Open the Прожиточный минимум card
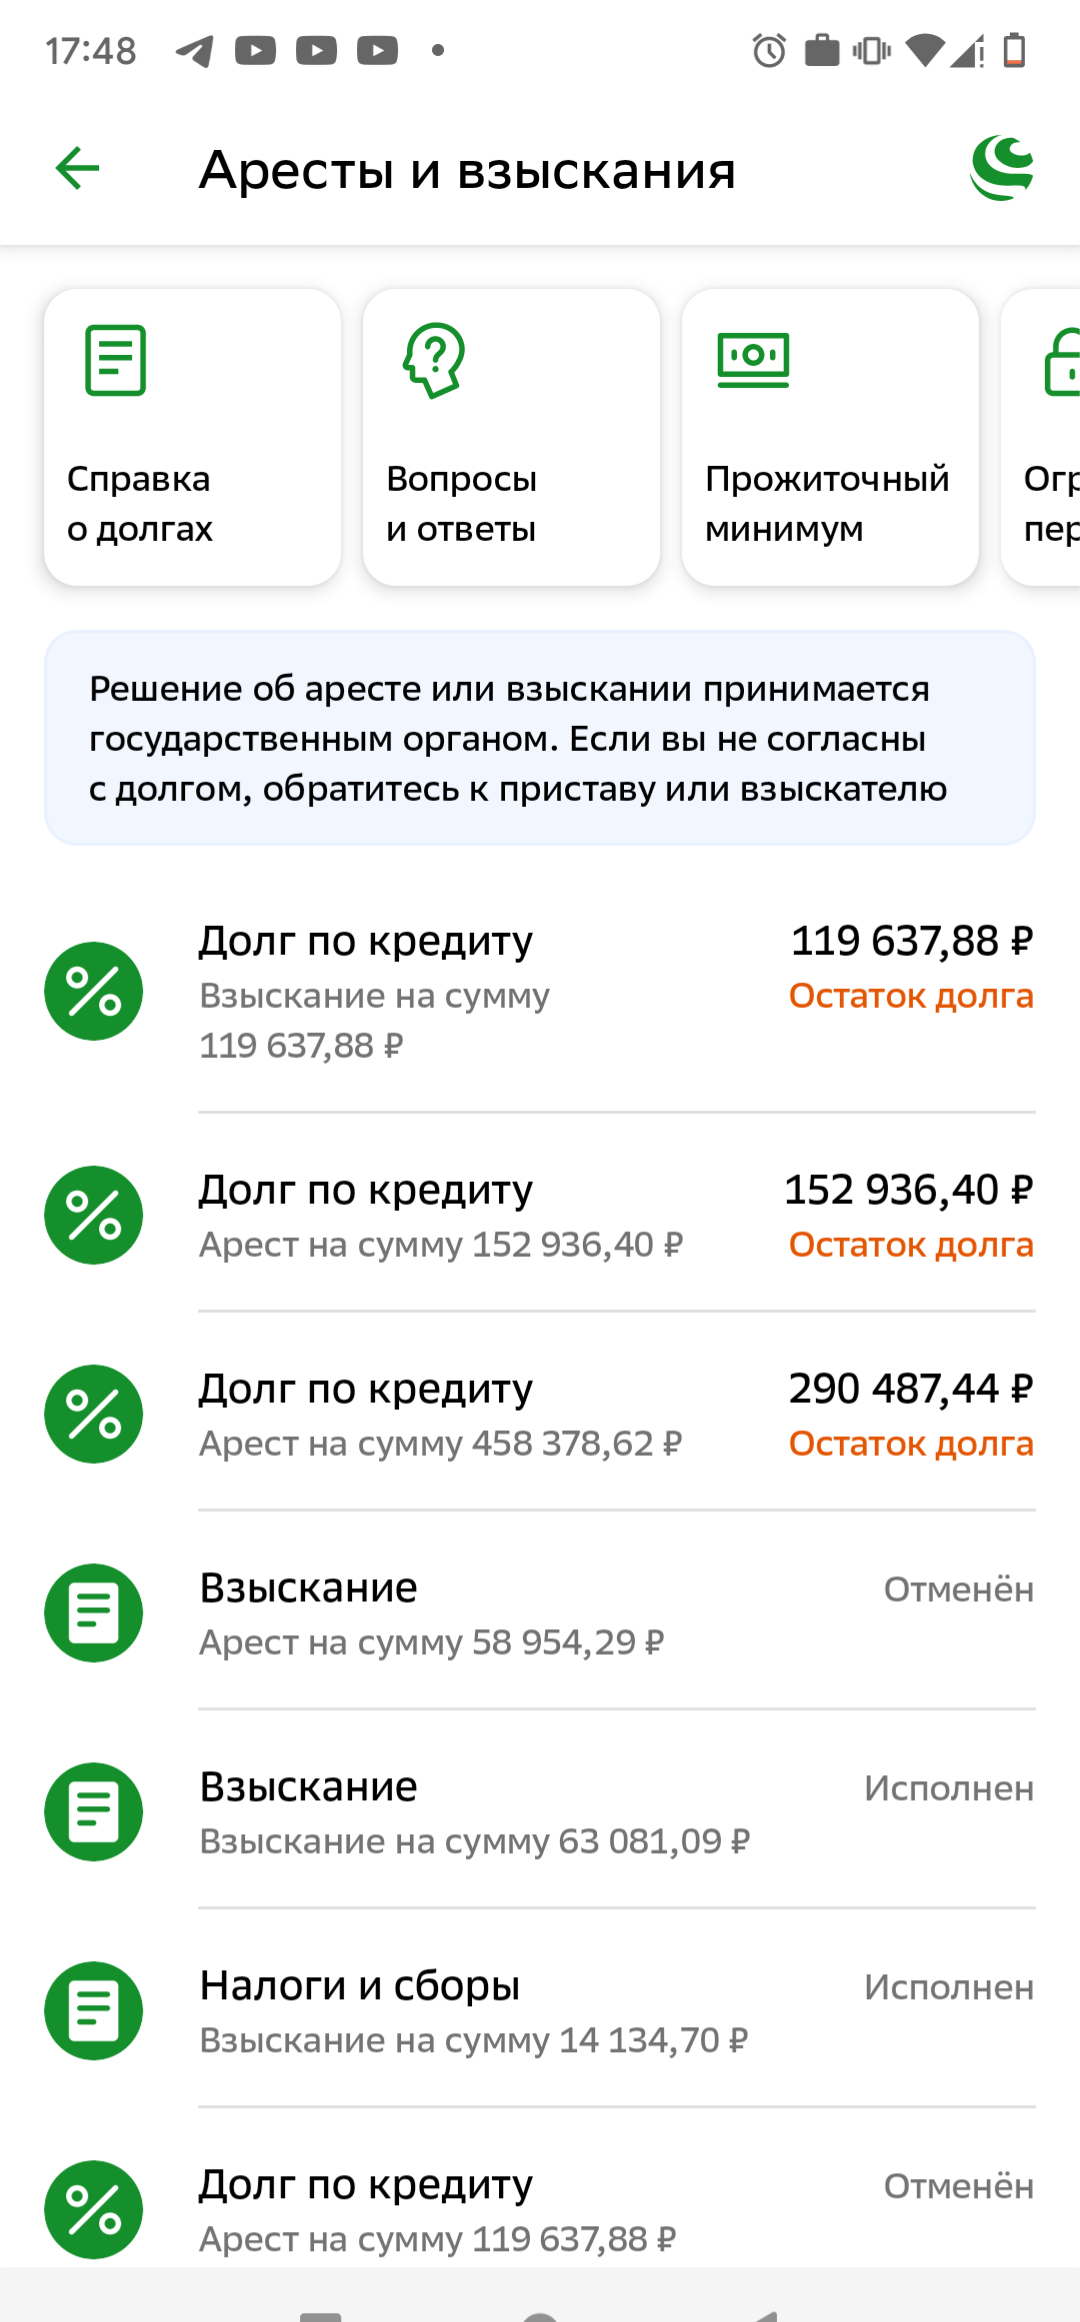1080x2322 pixels. 830,437
